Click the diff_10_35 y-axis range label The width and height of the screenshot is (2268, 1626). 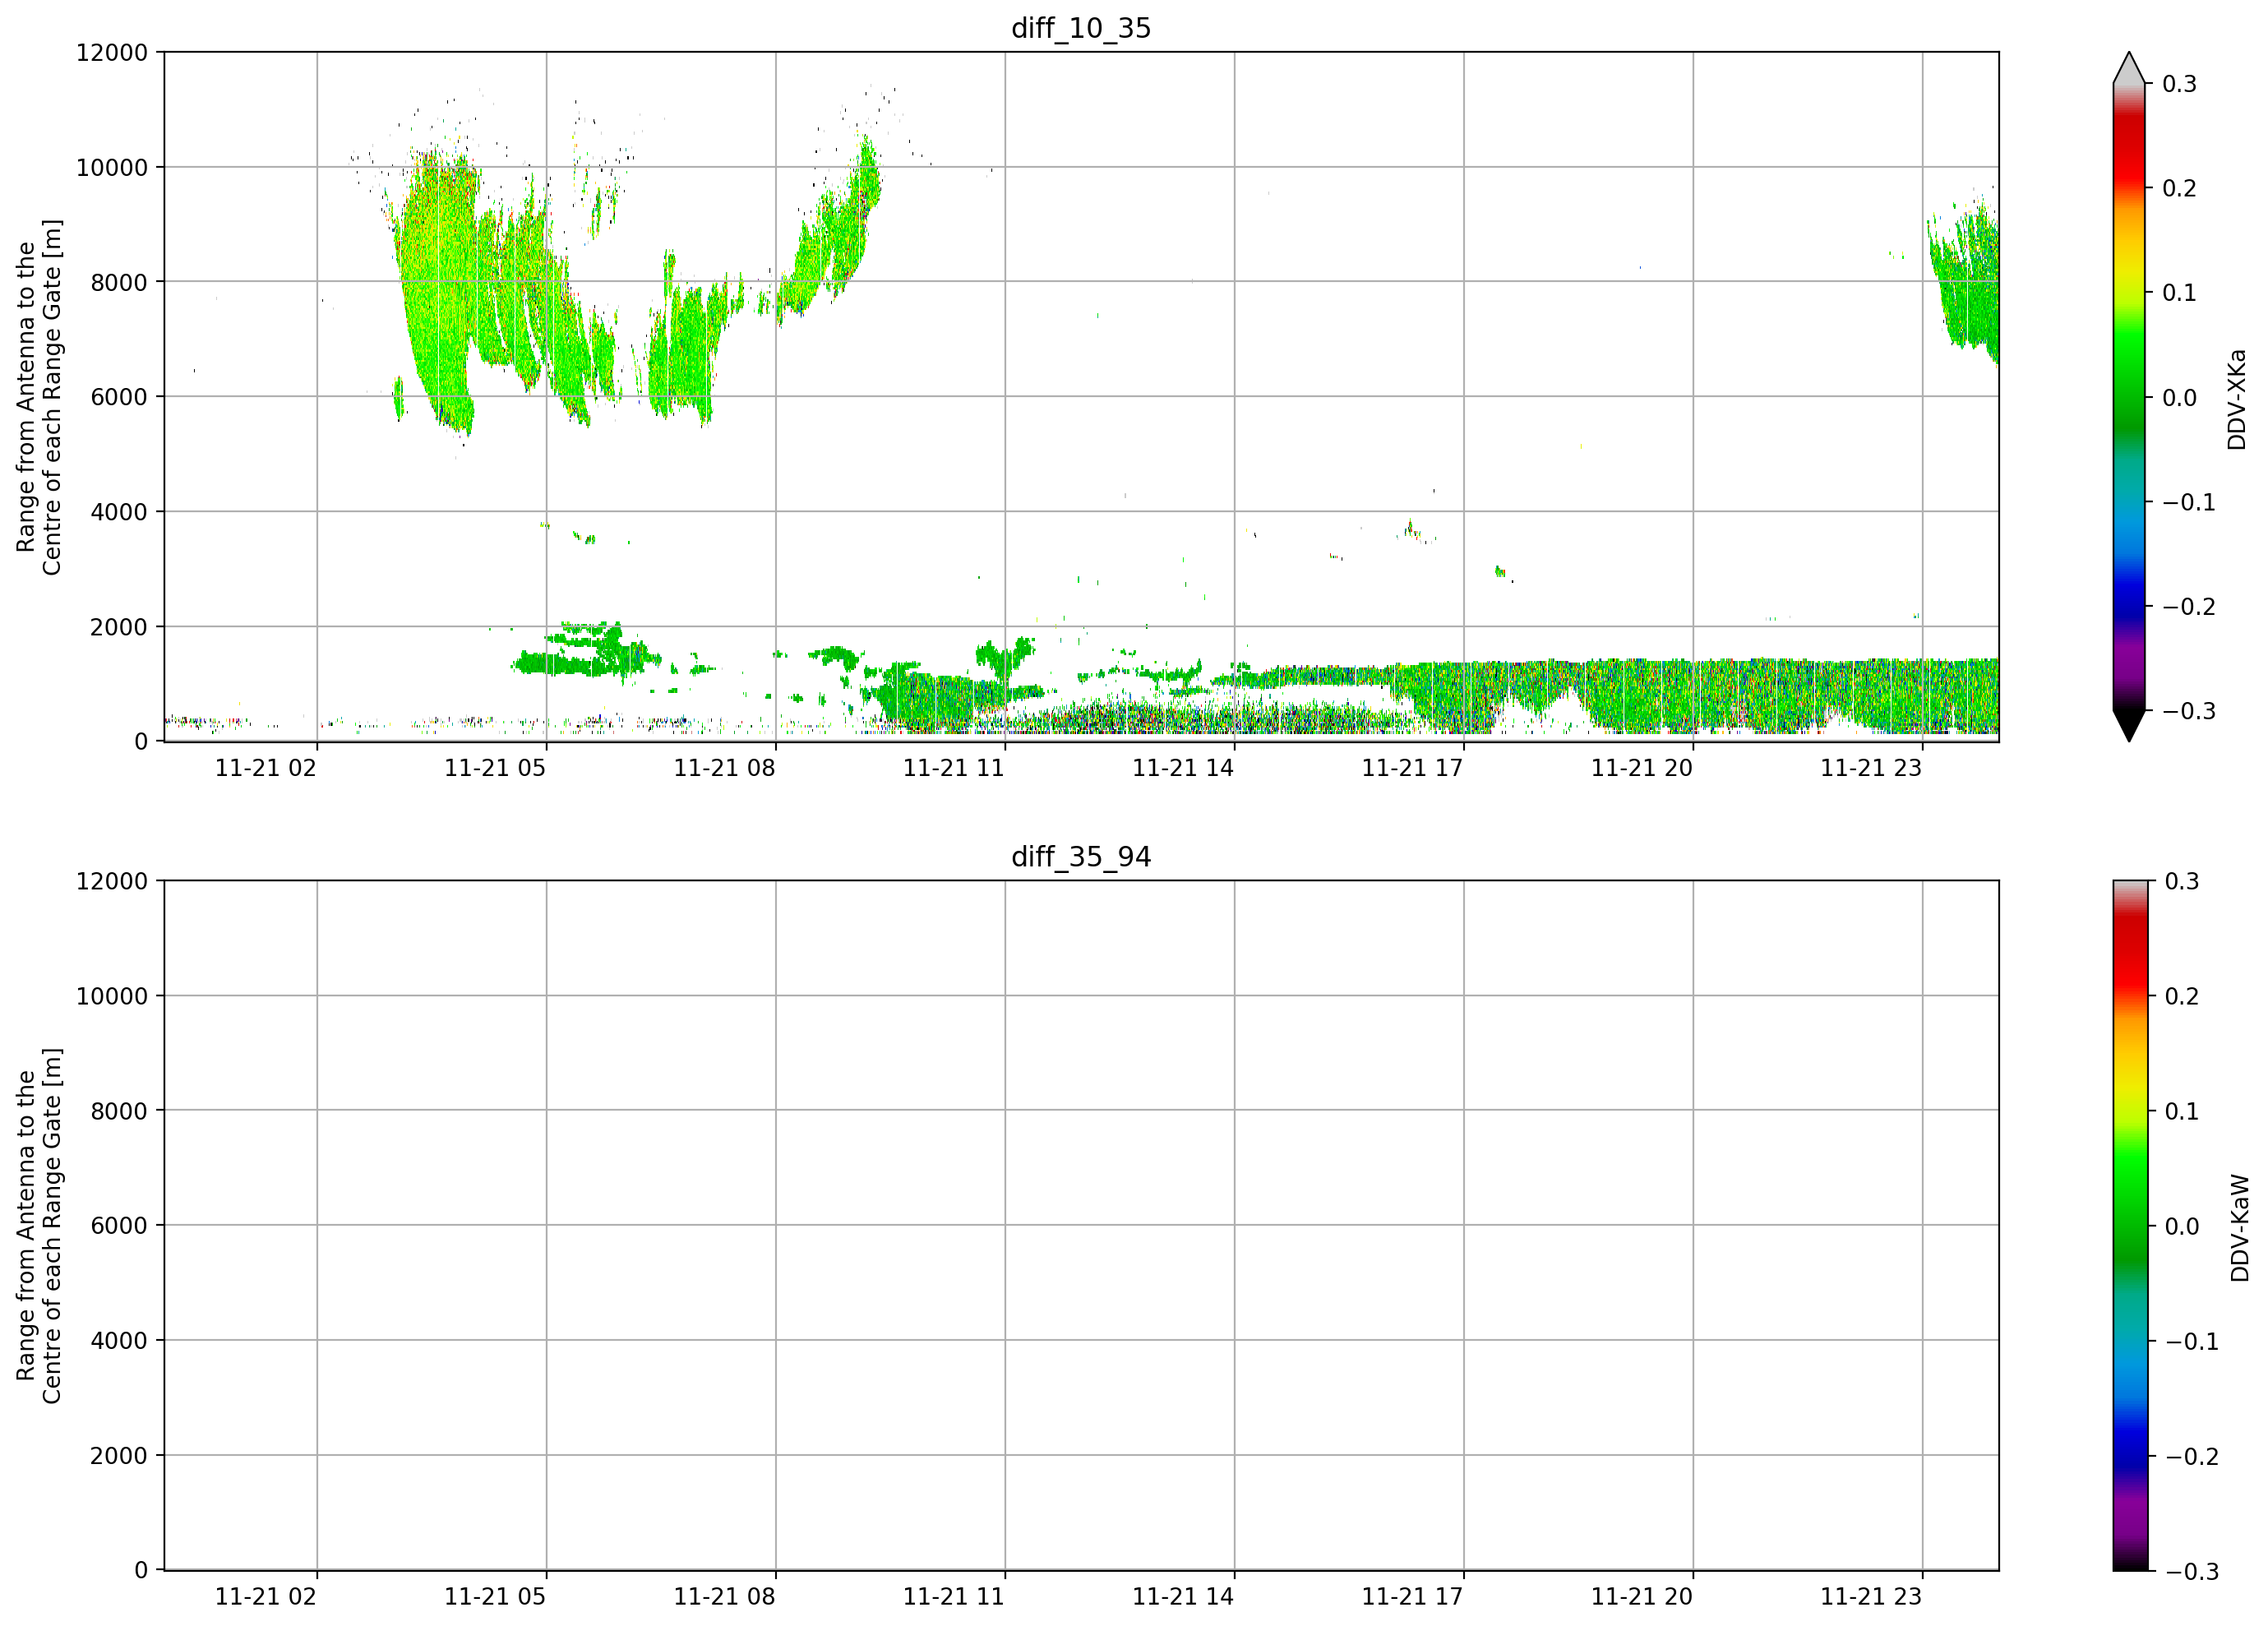click(x=39, y=397)
